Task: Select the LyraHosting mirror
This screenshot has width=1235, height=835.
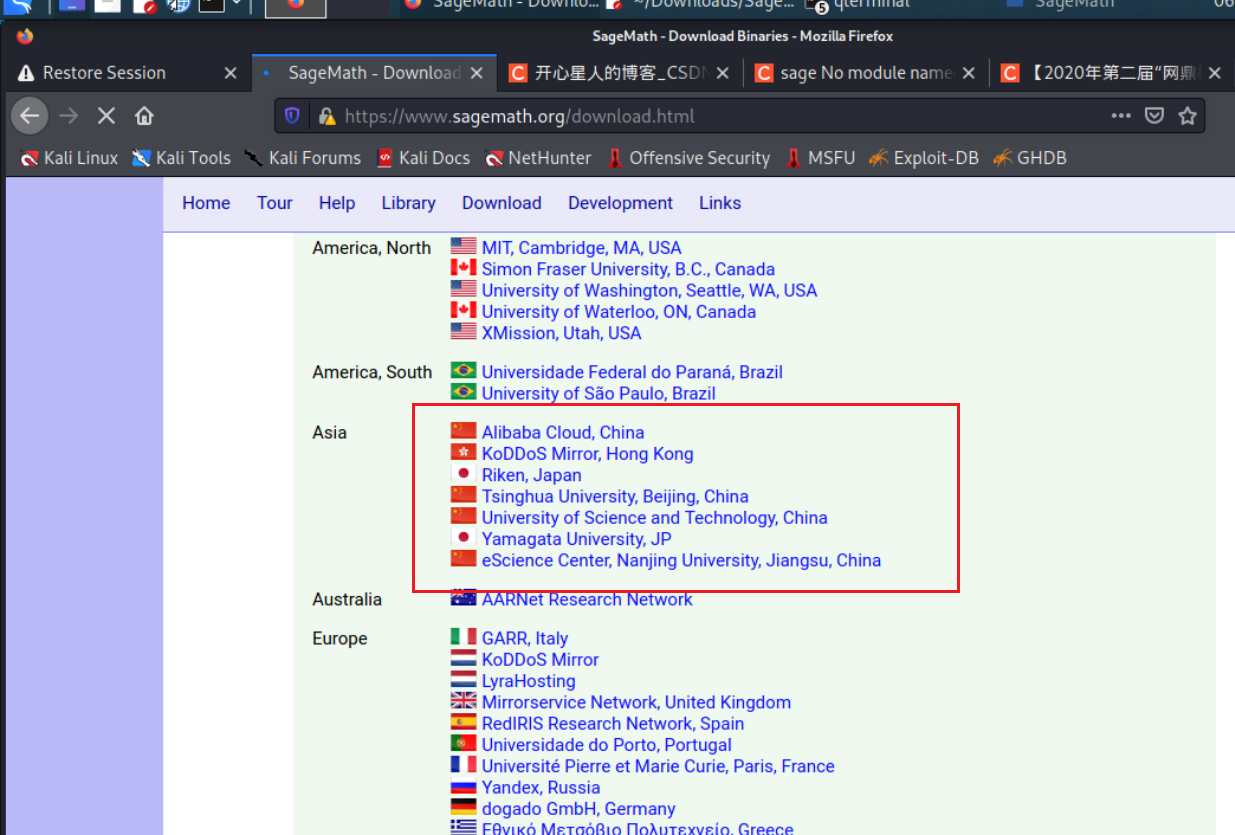Action: [x=529, y=681]
